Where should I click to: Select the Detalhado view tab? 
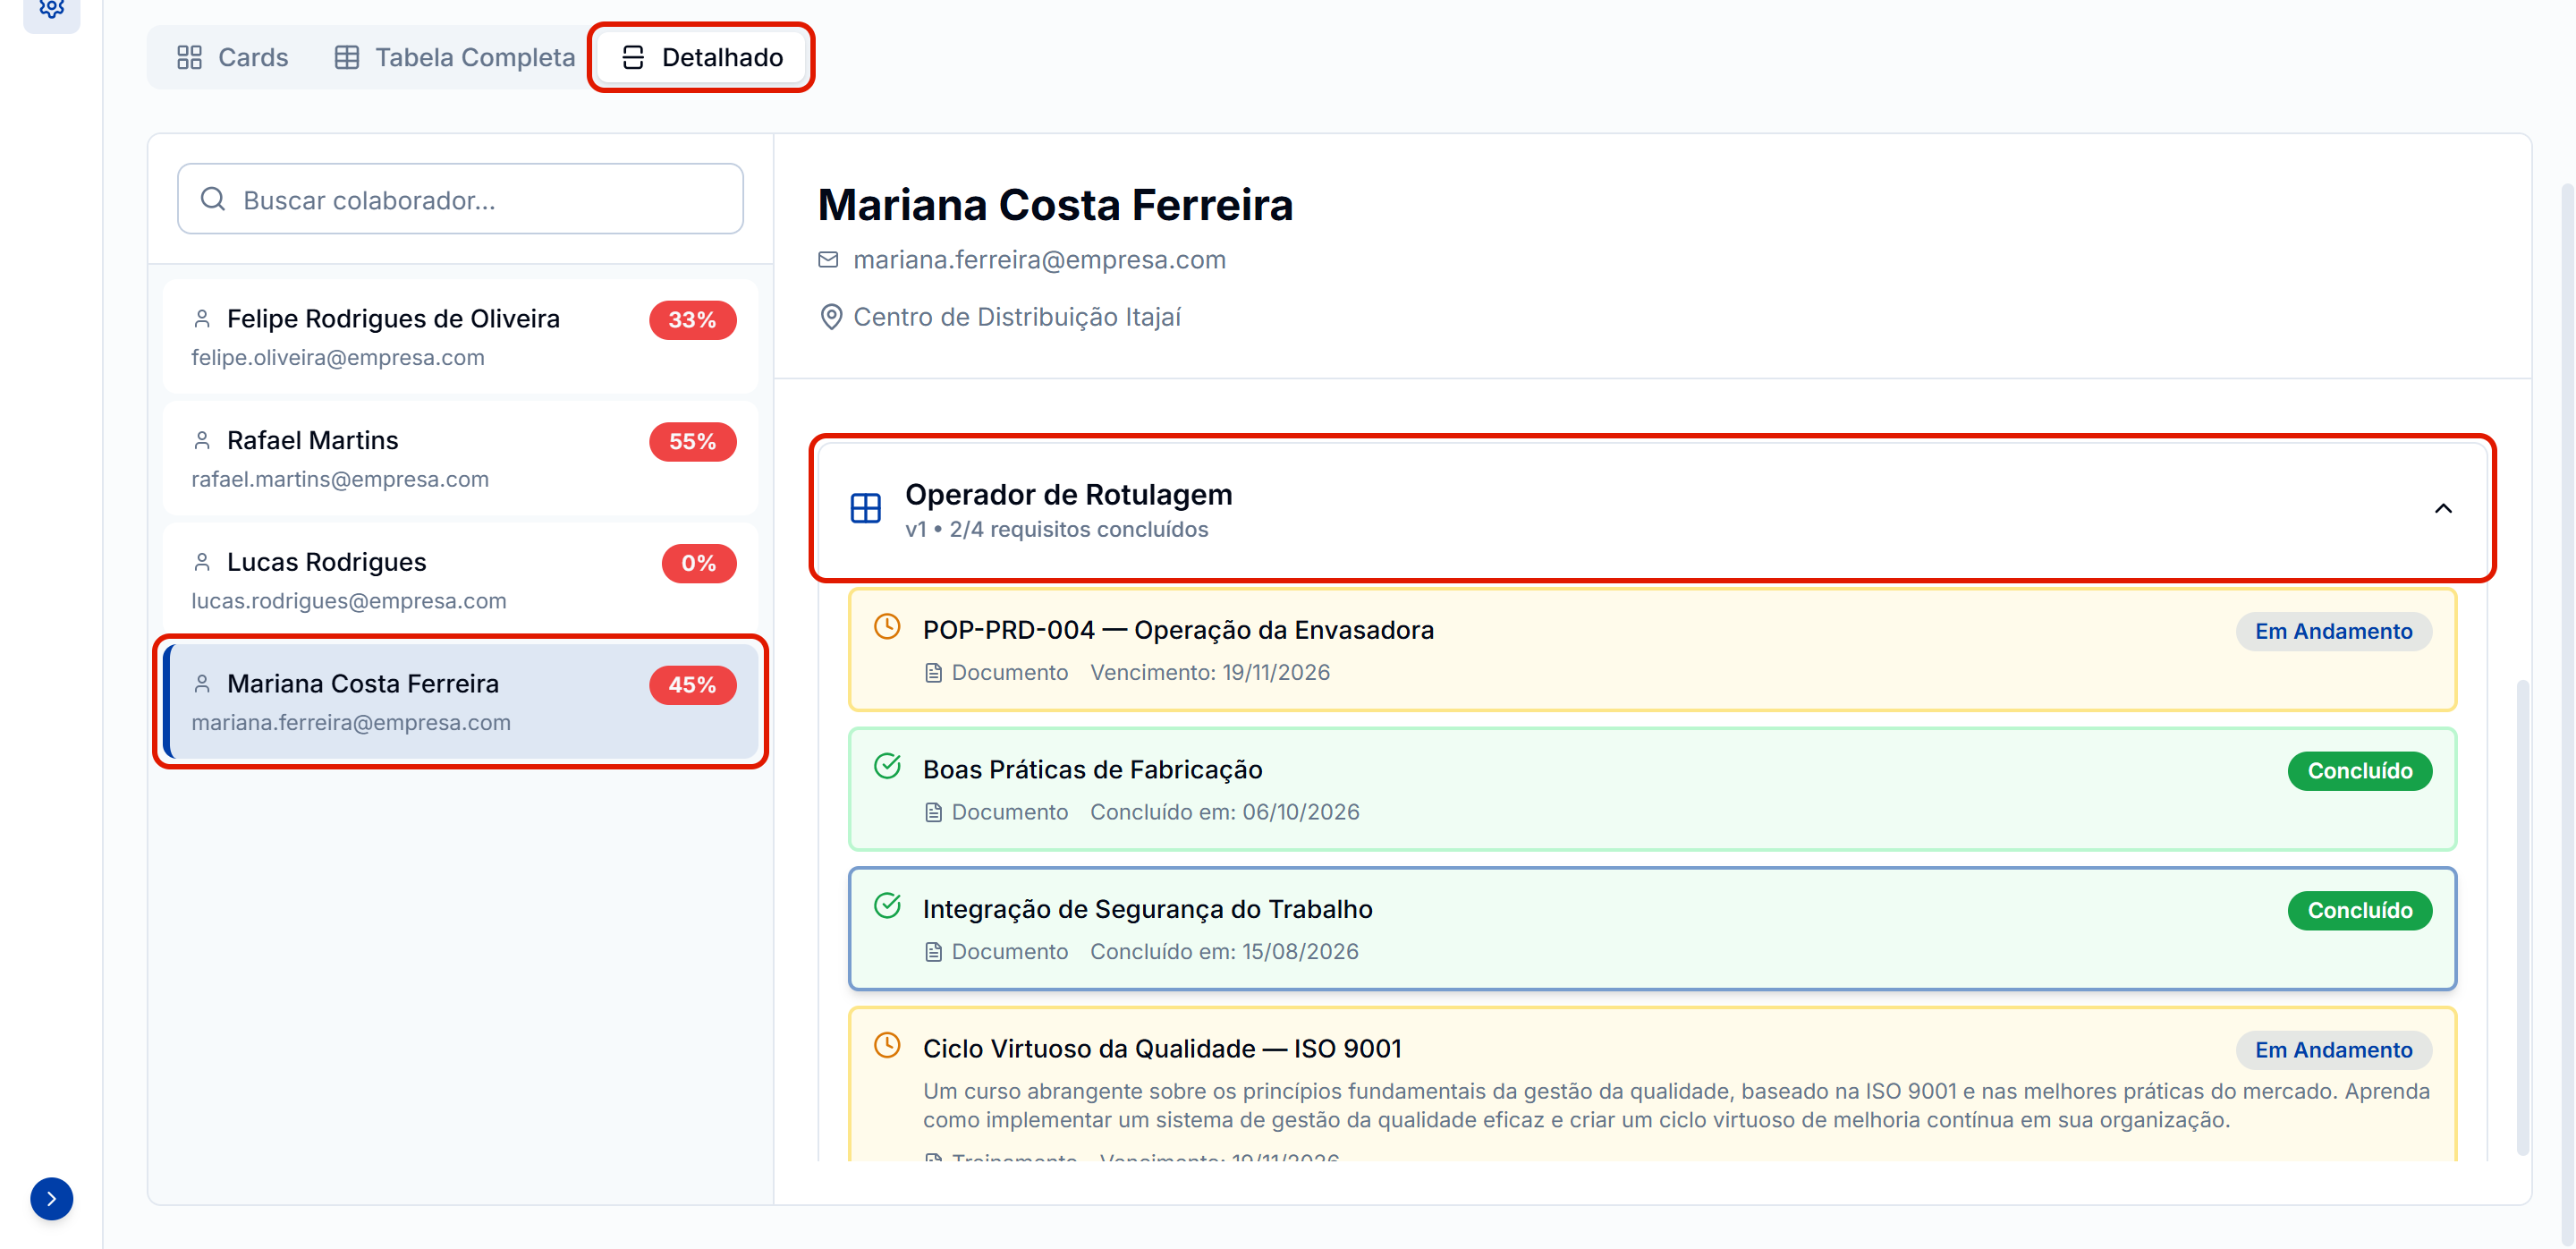(702, 58)
